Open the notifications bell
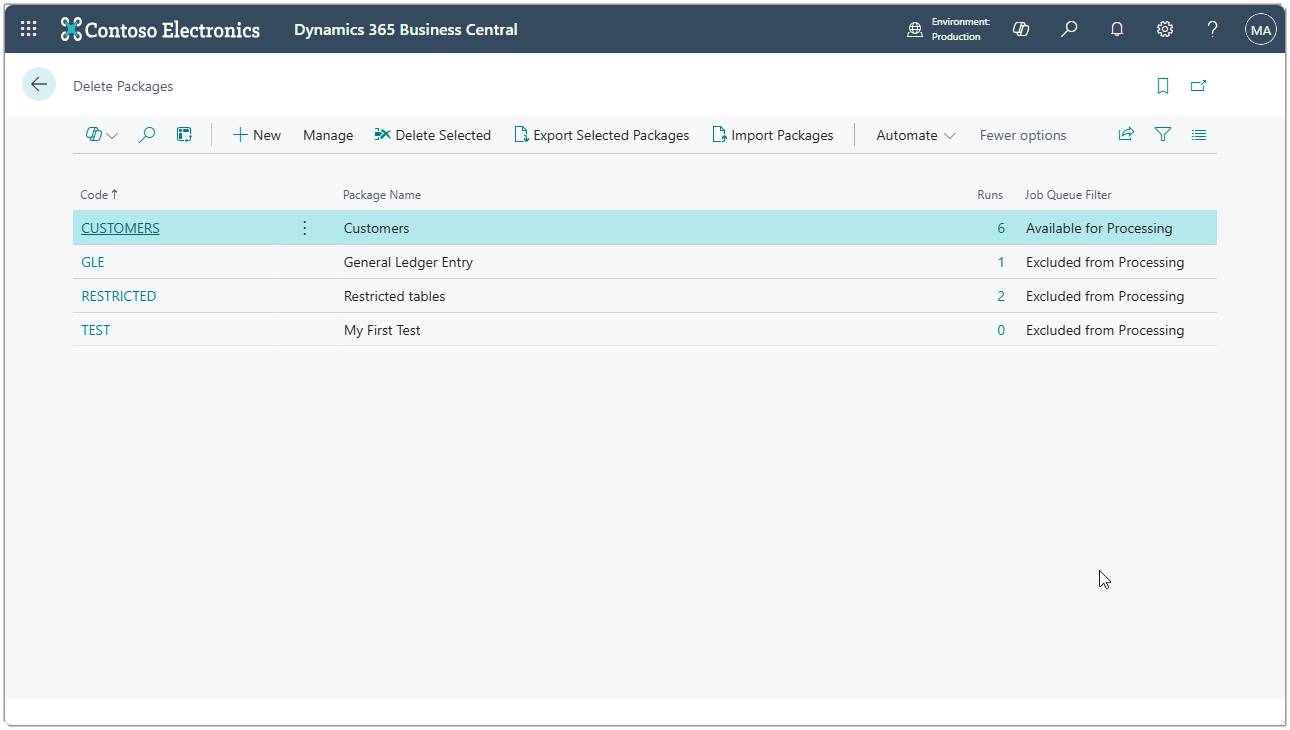 [1117, 30]
